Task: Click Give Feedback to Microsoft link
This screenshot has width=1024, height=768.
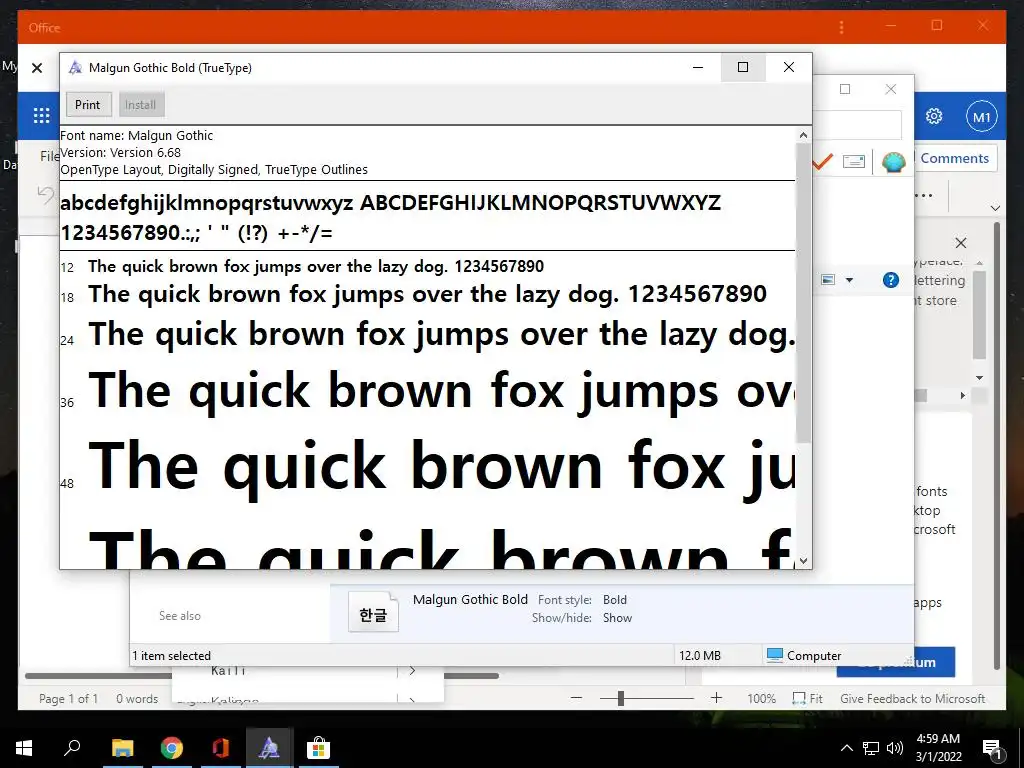Action: 912,699
